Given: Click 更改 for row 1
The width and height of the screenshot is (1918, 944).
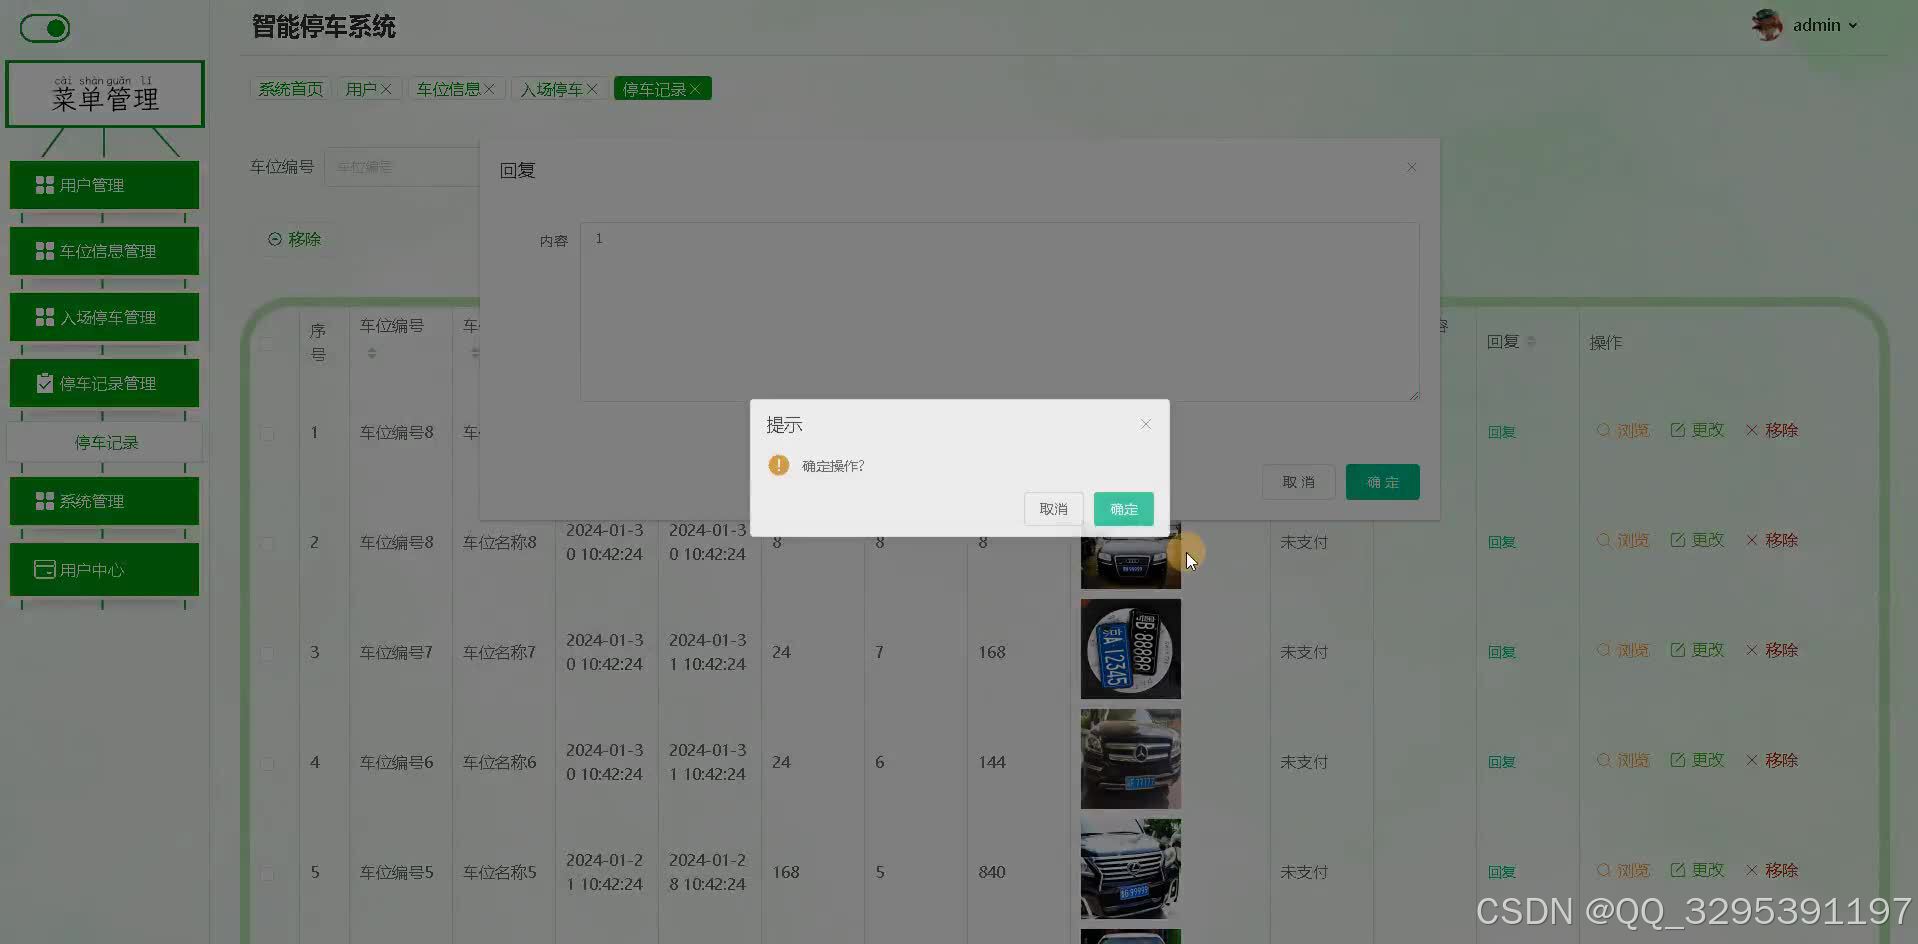Looking at the screenshot, I should 1697,430.
